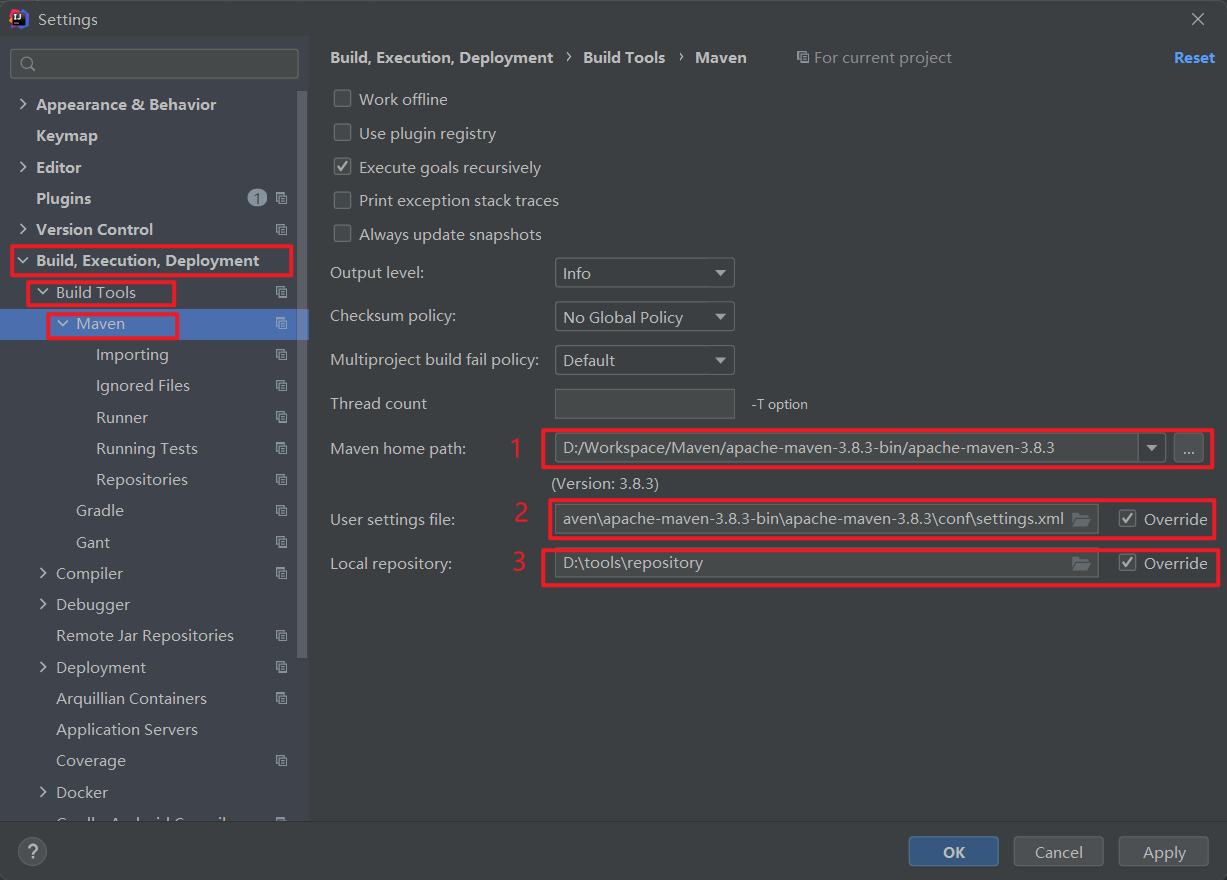Click the help question mark icon
Image resolution: width=1227 pixels, height=880 pixels.
tap(33, 852)
